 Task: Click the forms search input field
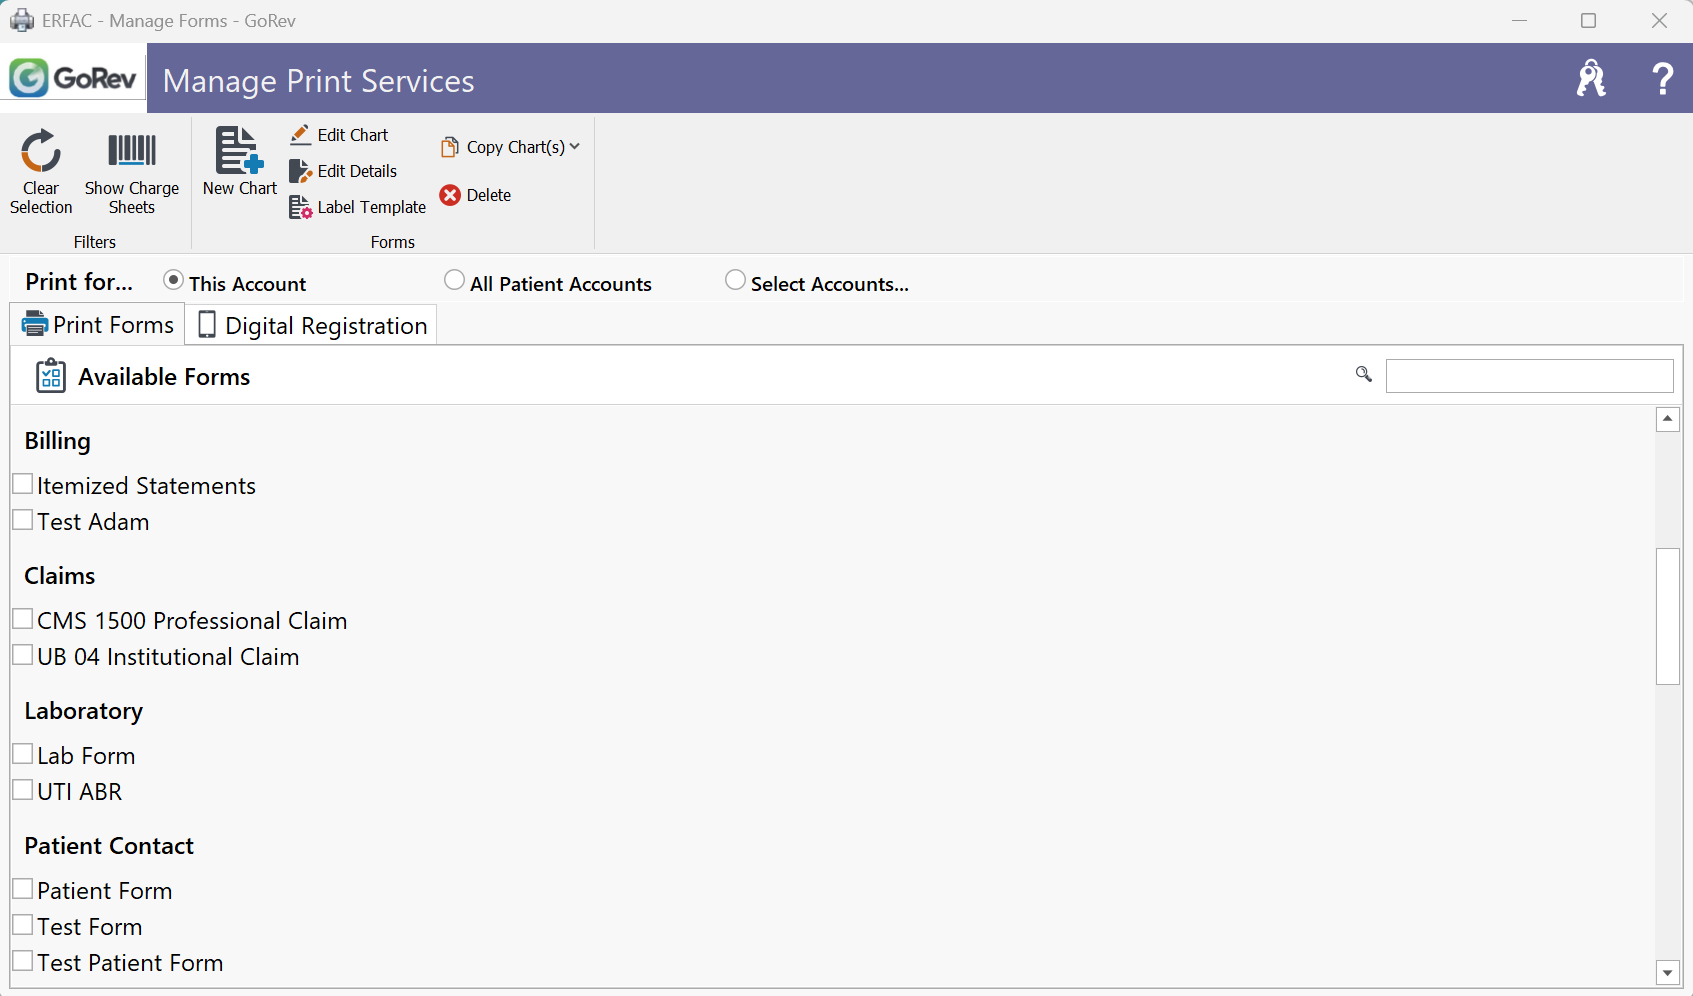1528,376
